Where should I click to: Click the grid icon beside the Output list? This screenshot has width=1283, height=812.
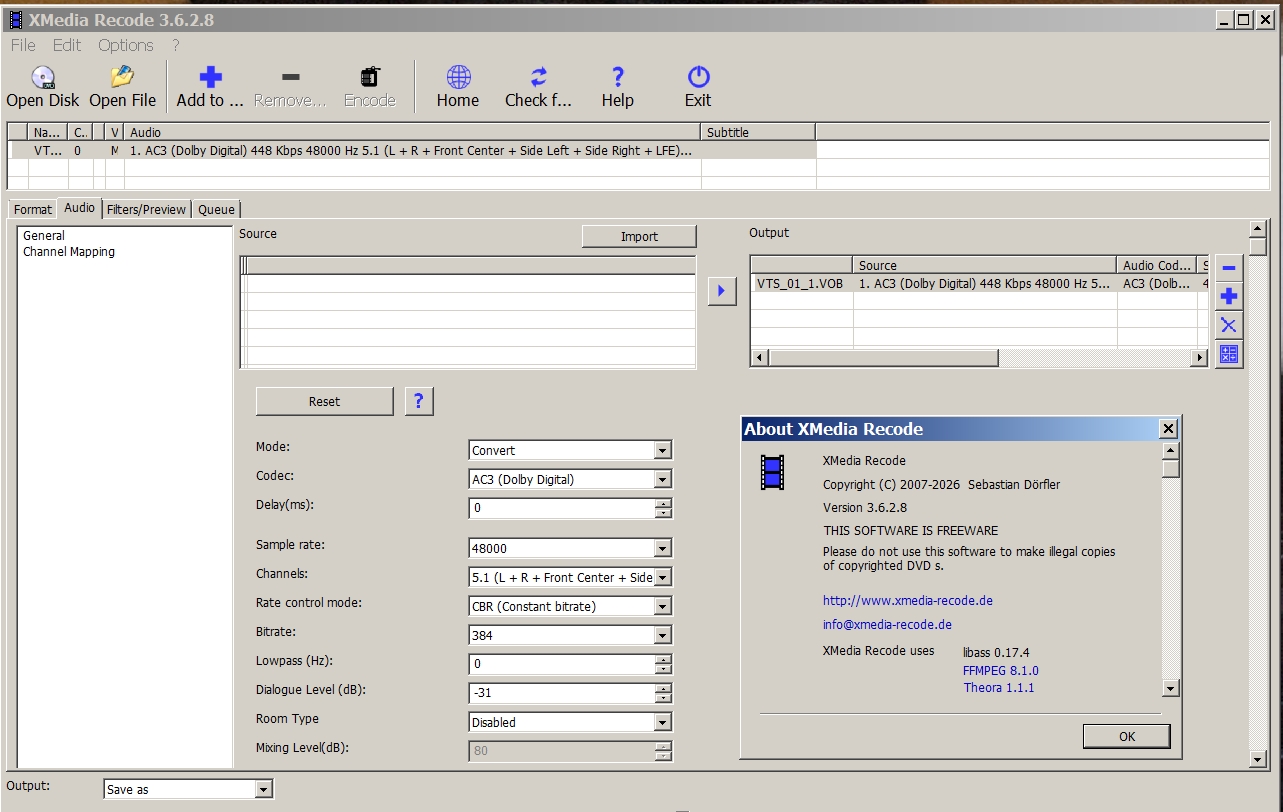coord(1229,354)
